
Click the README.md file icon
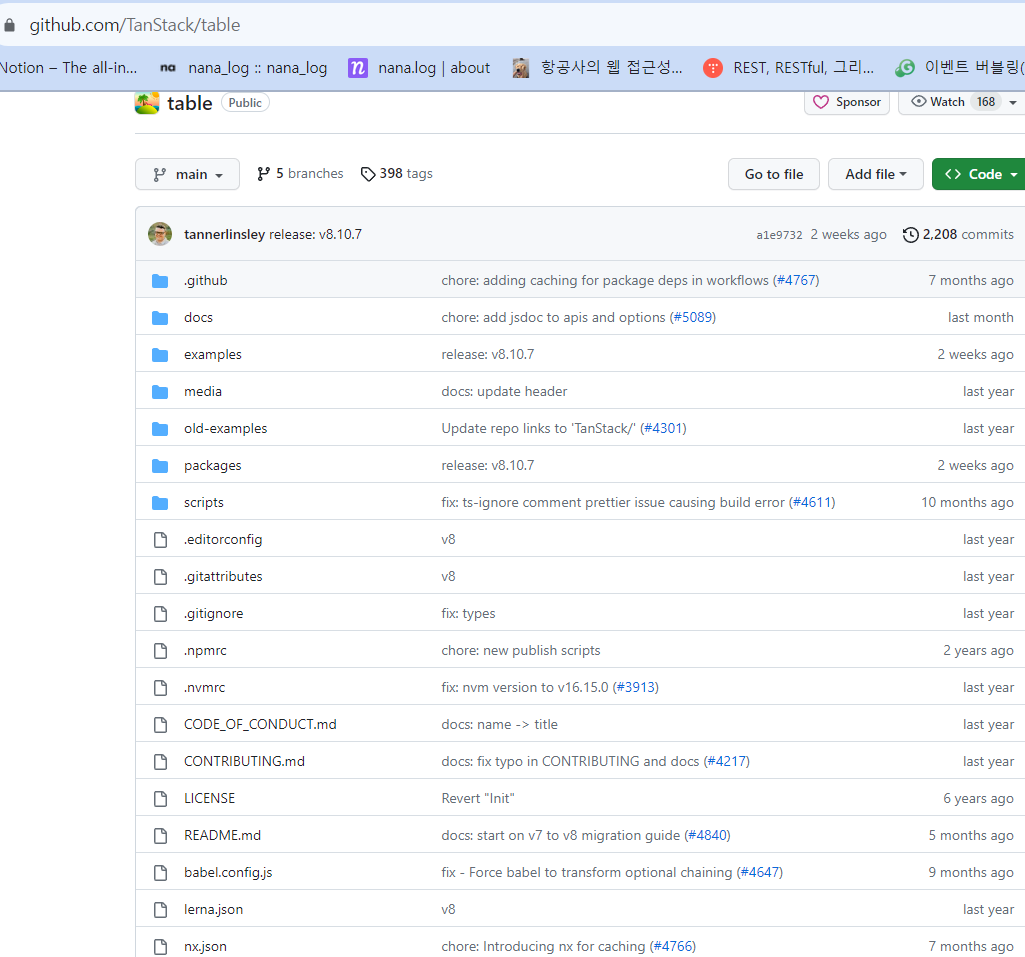160,835
